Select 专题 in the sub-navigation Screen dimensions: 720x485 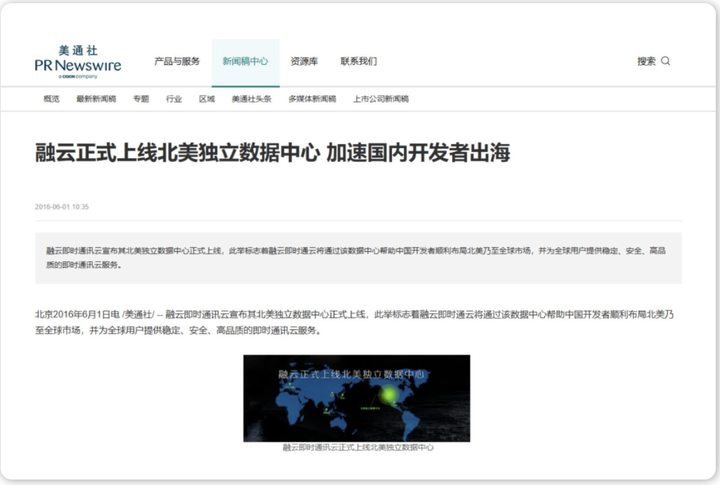141,99
